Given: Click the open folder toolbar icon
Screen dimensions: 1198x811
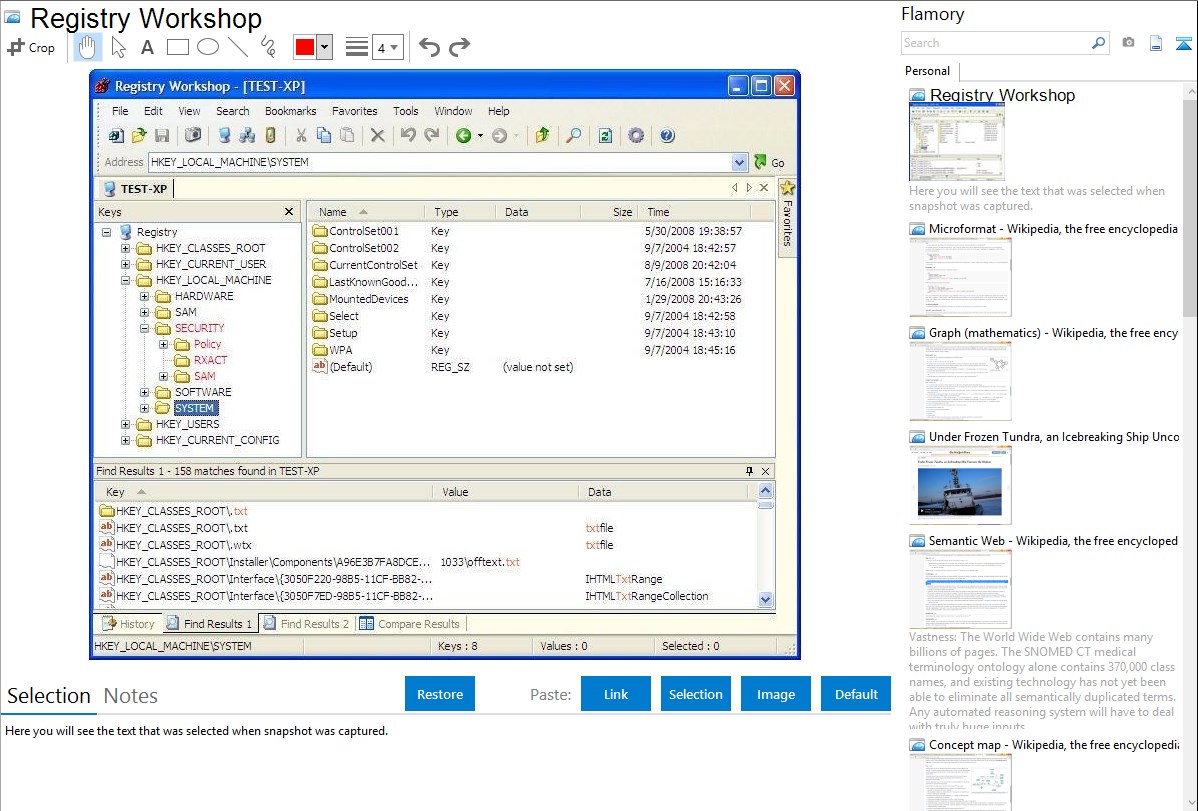Looking at the screenshot, I should pyautogui.click(x=139, y=136).
